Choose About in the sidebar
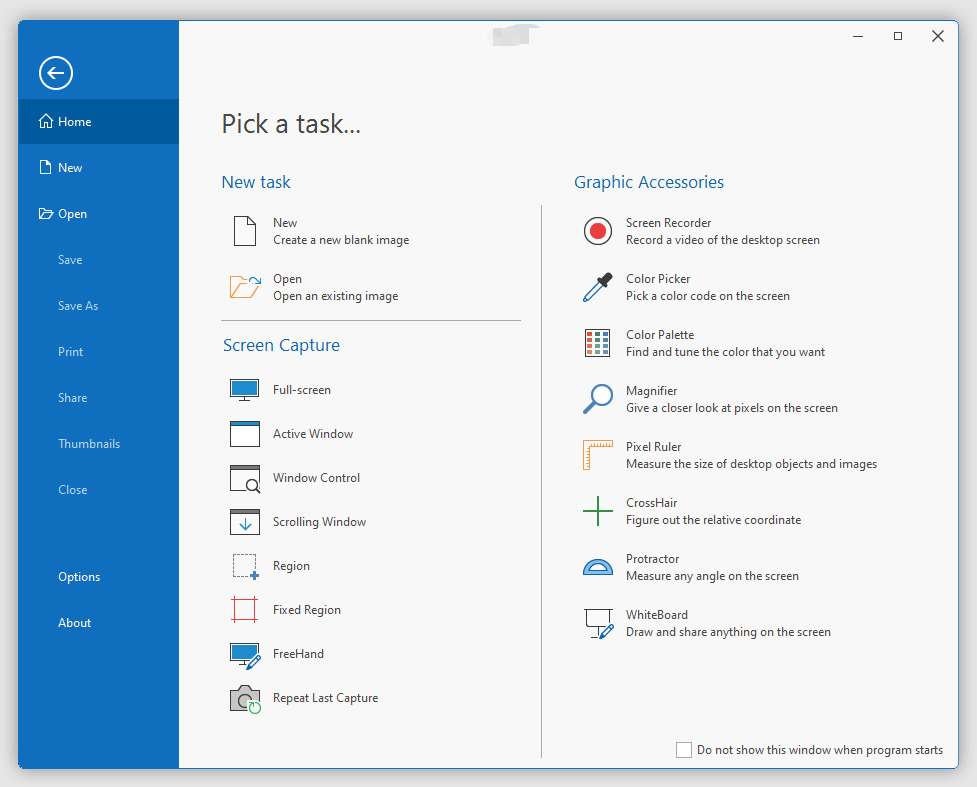The height and width of the screenshot is (787, 977). tap(74, 623)
